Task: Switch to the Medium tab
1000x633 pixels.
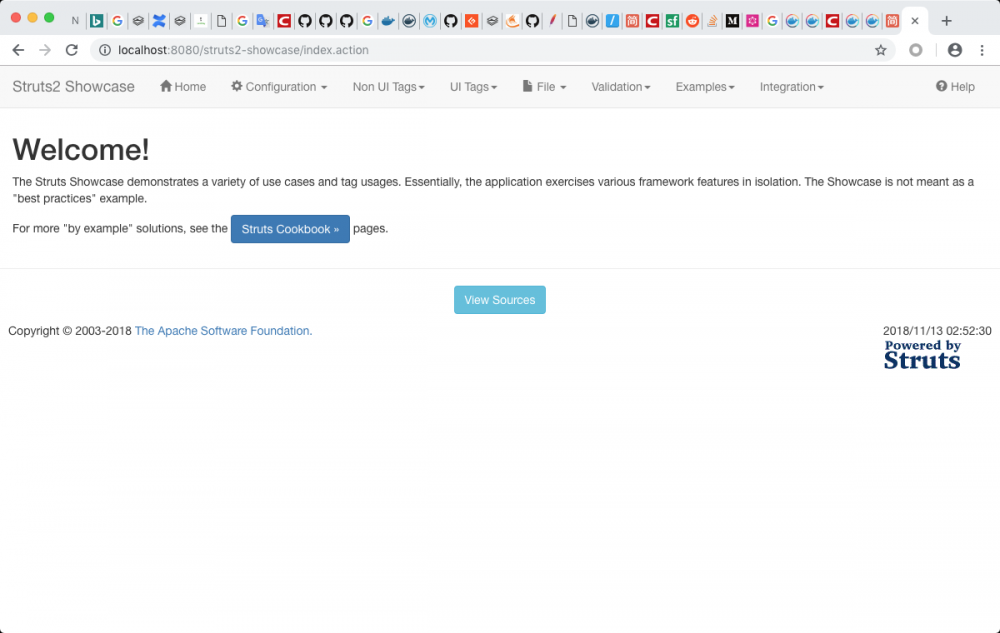Action: (x=732, y=21)
